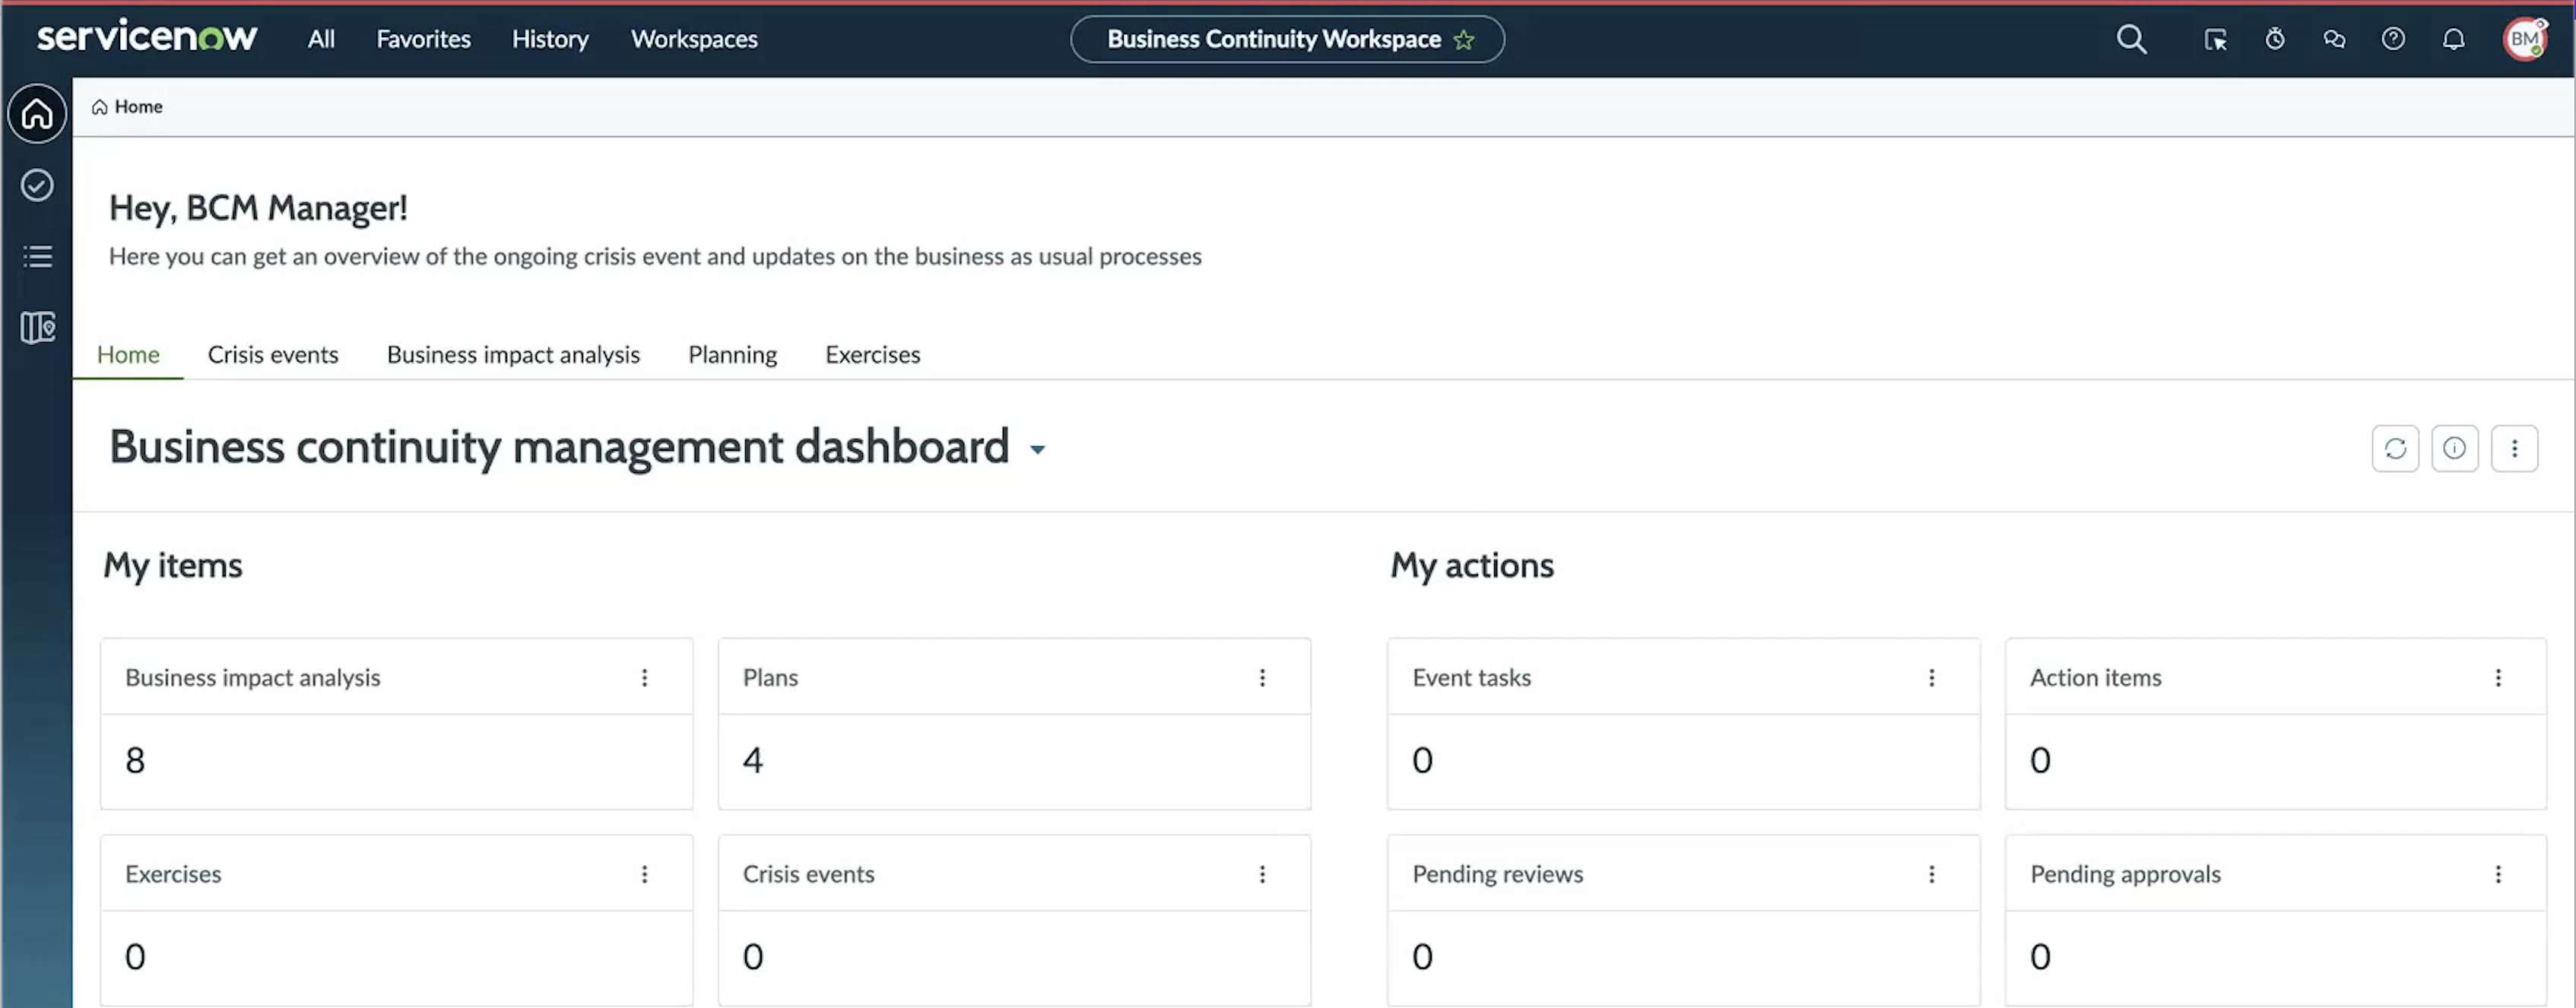2576x1008 pixels.
Task: Open the sidebar chat icon
Action: click(2334, 39)
